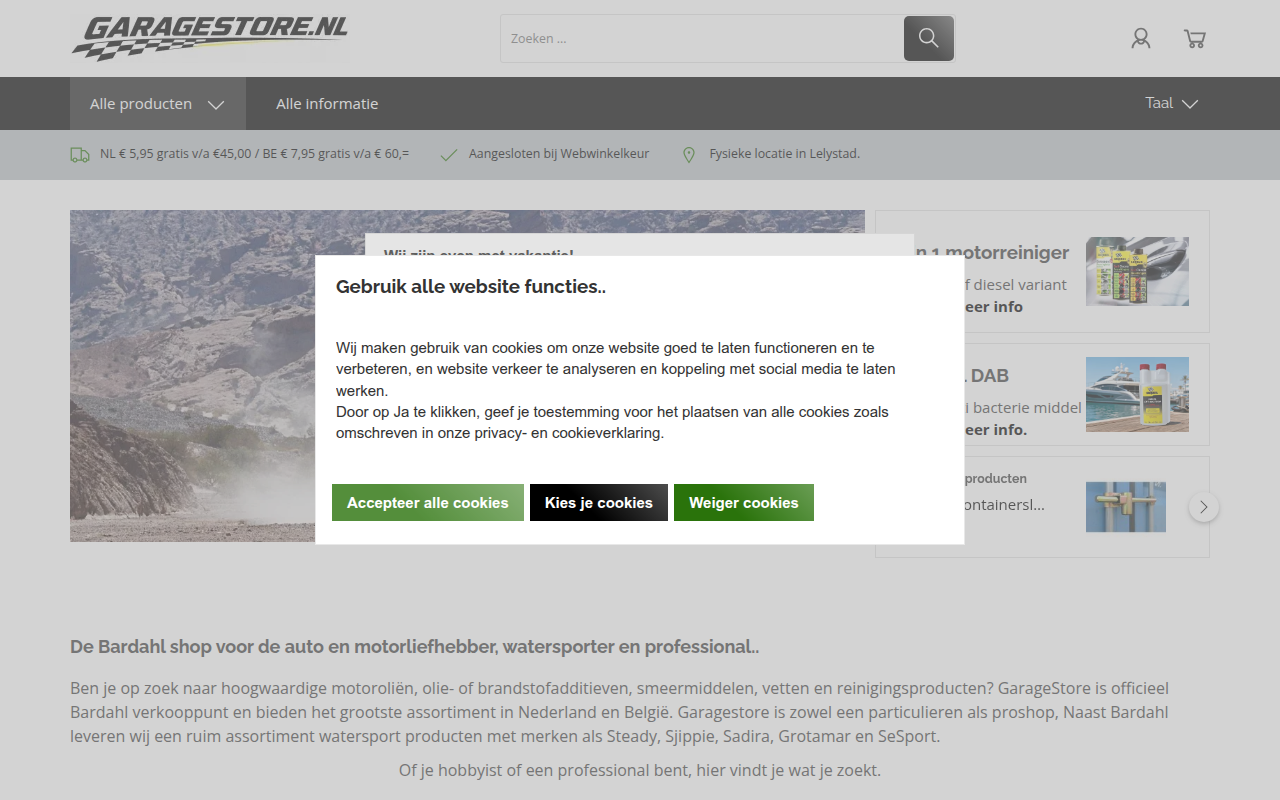
Task: Click the DAB boat product thumbnail
Action: point(1137,394)
